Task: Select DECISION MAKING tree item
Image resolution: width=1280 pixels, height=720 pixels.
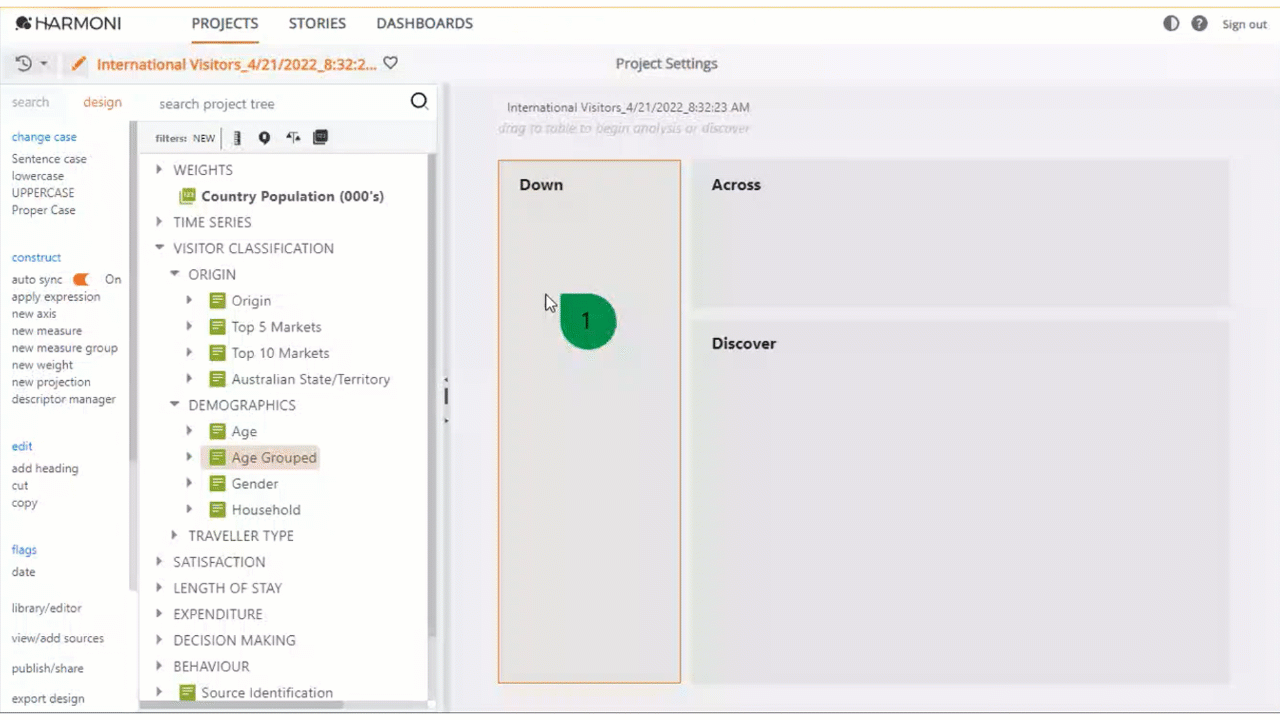Action: pyautogui.click(x=234, y=640)
